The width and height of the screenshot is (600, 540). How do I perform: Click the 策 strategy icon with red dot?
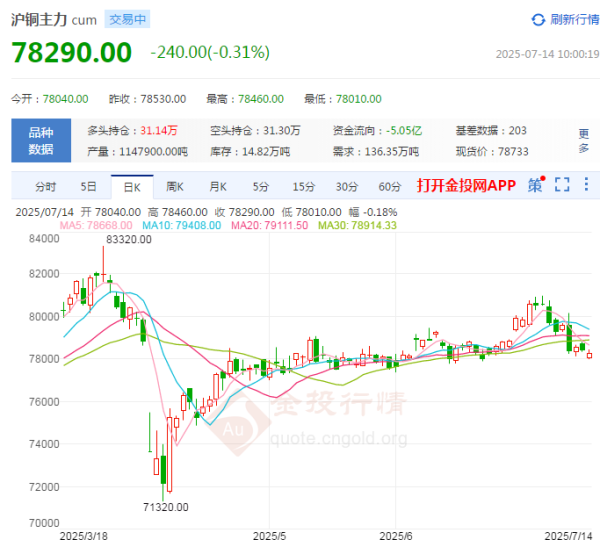point(536,184)
